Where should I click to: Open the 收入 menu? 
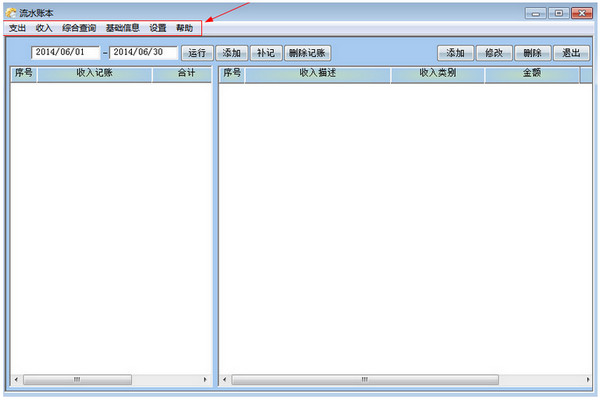tap(44, 28)
